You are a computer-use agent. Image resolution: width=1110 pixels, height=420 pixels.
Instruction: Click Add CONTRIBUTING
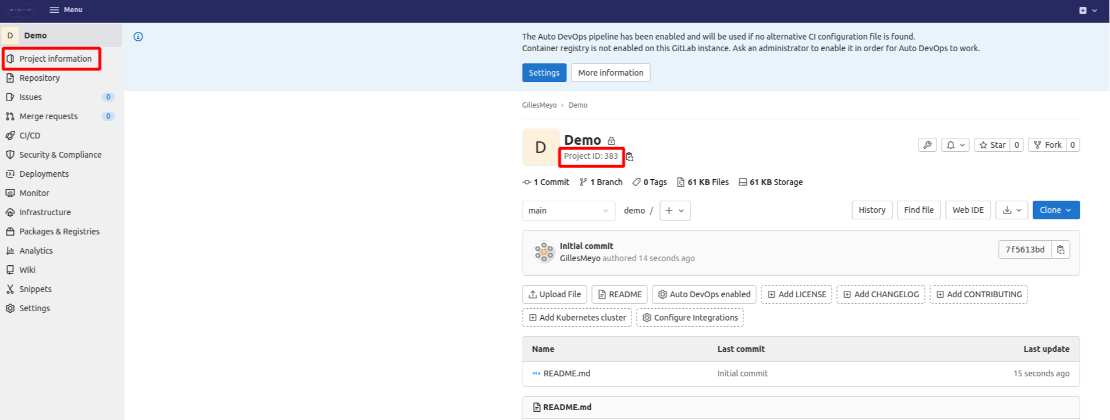978,294
